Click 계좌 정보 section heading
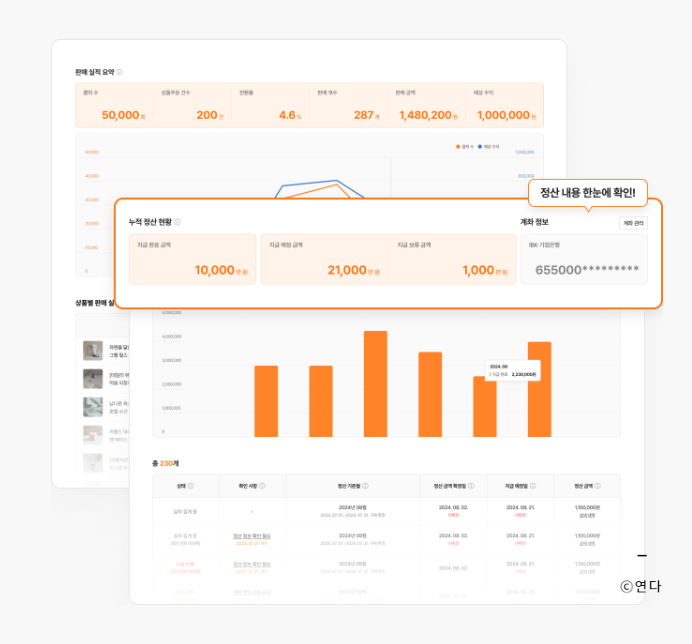This screenshot has width=692, height=644. (534, 222)
